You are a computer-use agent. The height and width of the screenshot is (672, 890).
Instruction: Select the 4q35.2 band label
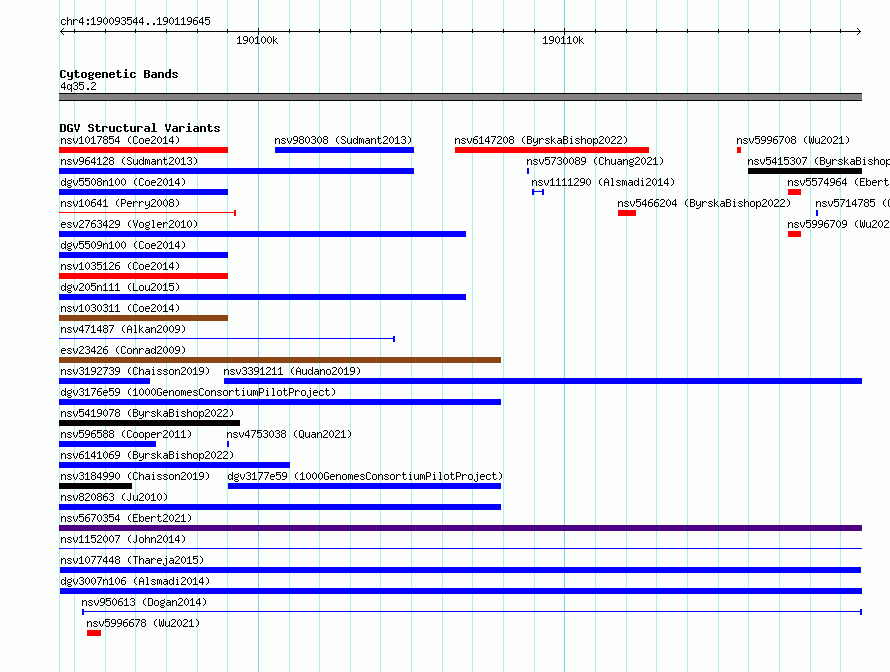point(78,86)
